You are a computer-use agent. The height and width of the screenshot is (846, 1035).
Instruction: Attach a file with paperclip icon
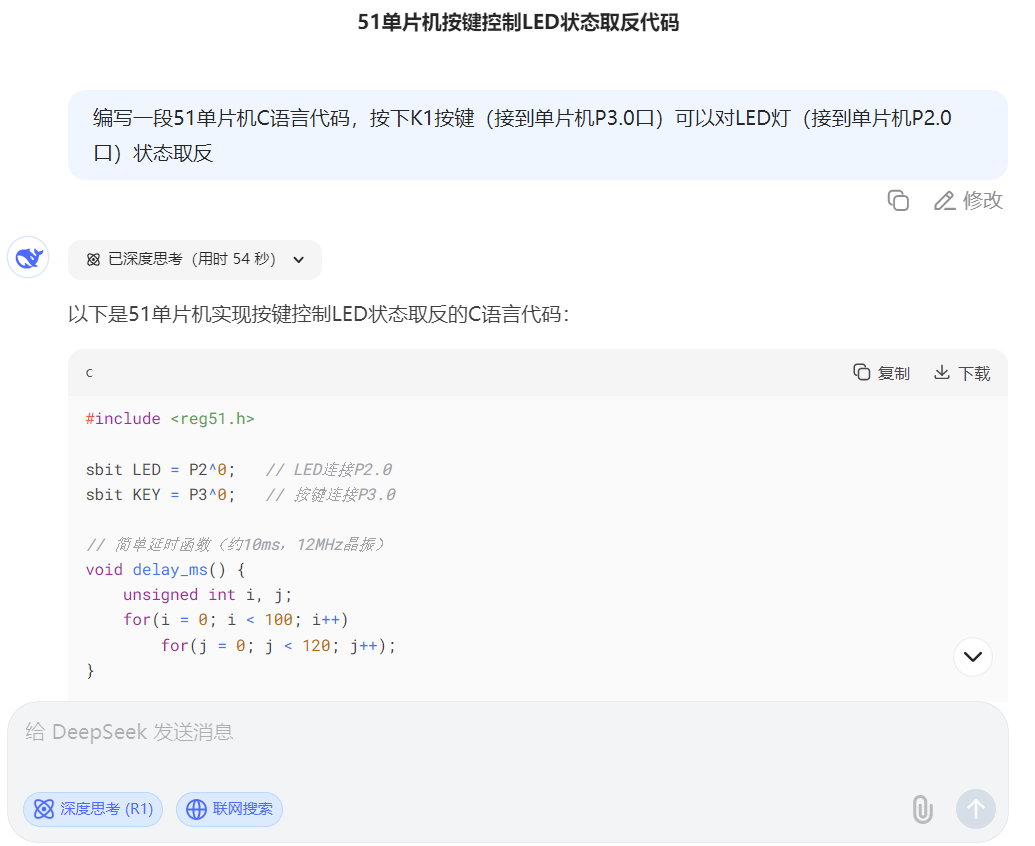click(922, 809)
